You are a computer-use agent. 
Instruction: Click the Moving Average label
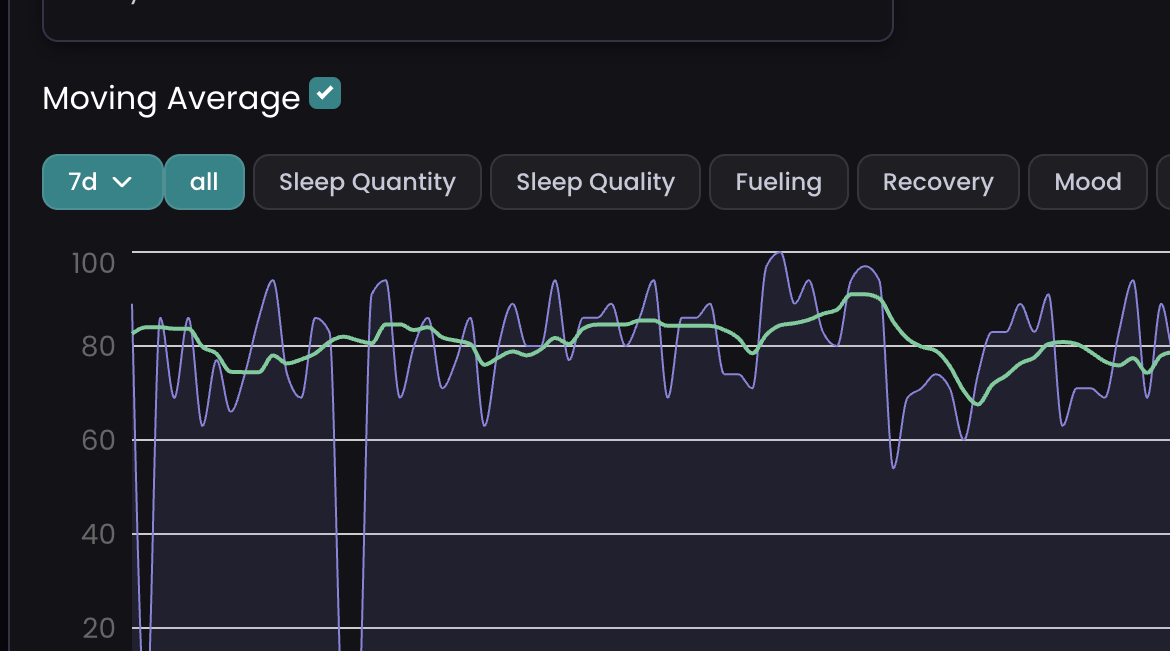coord(171,99)
